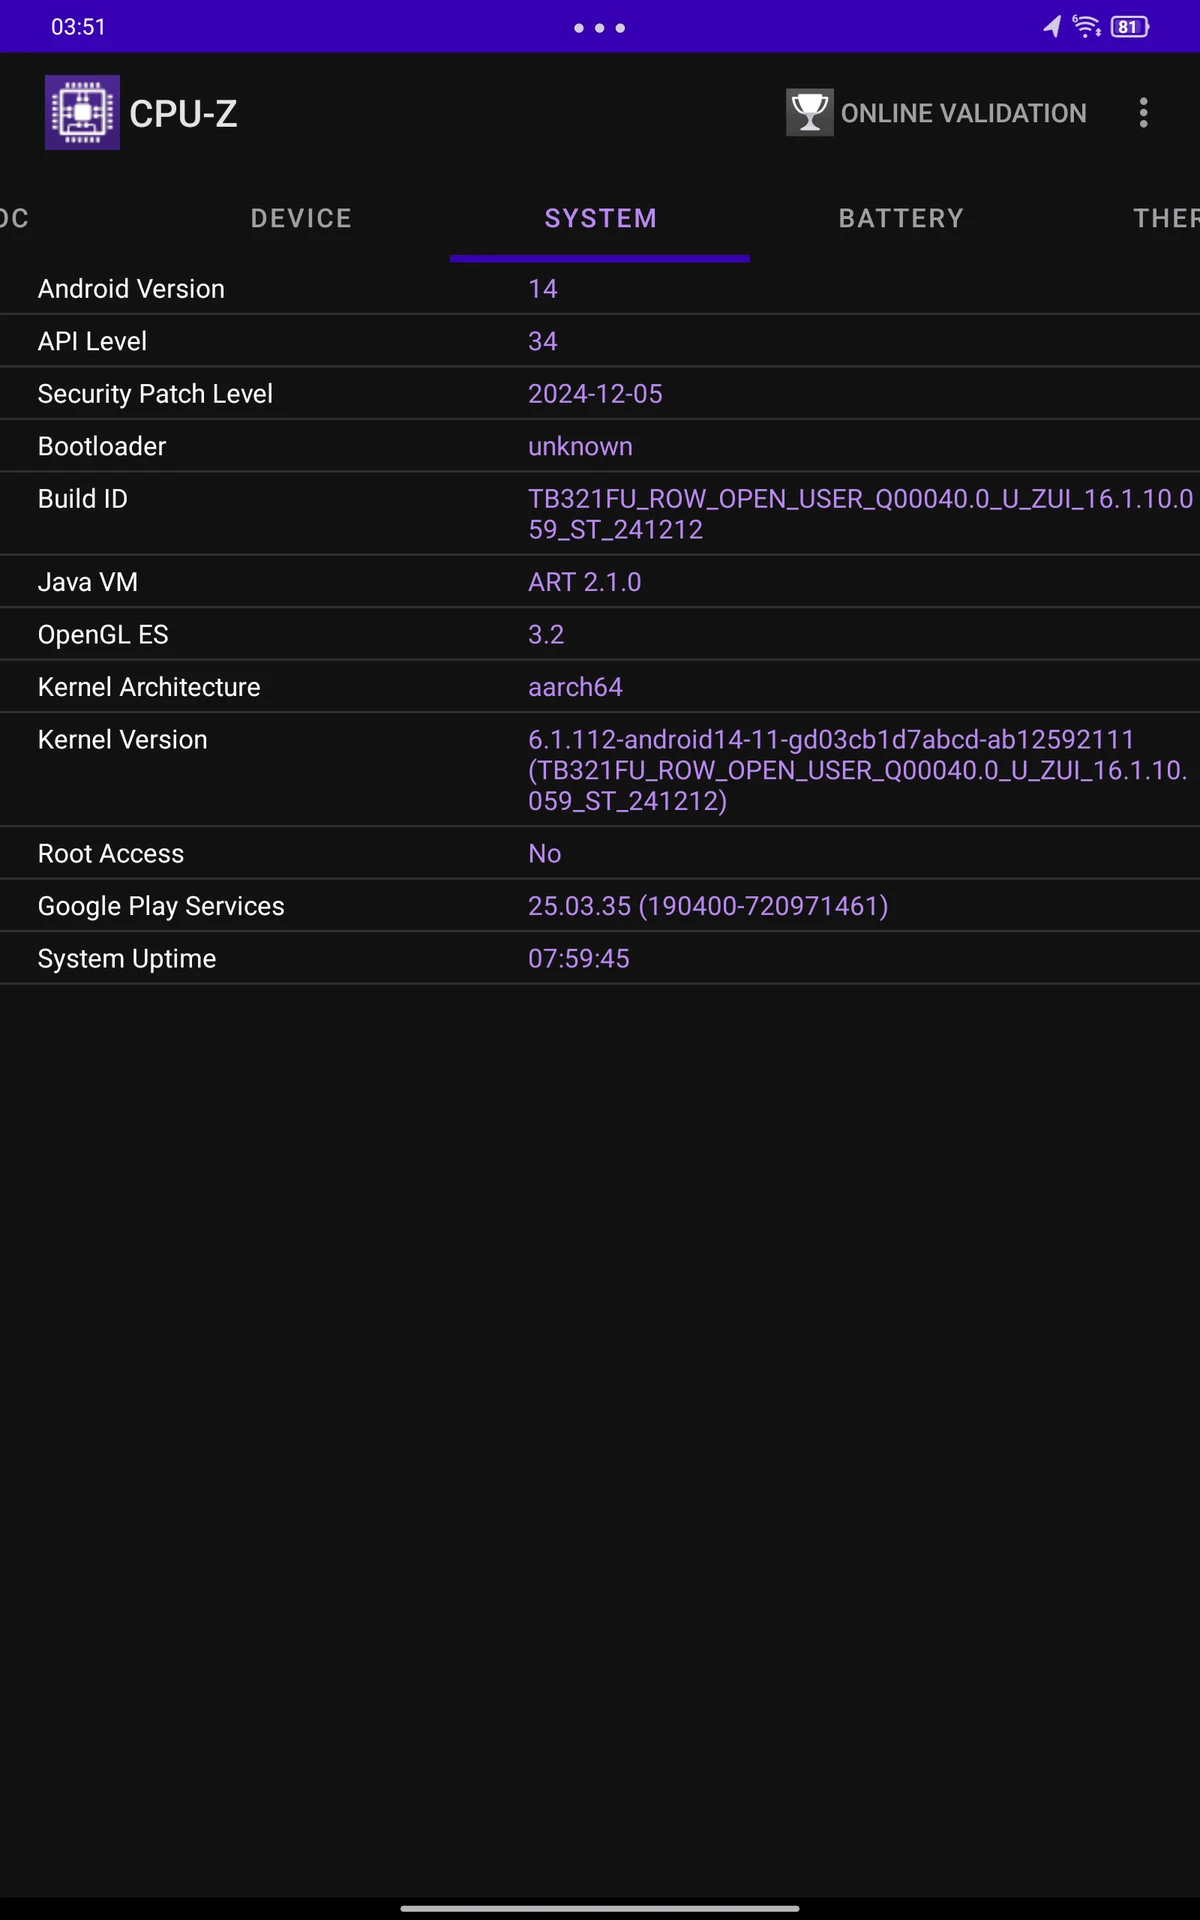Screen dimensions: 1200x1920
Task: Switch to the BATTERY tab
Action: (901, 218)
